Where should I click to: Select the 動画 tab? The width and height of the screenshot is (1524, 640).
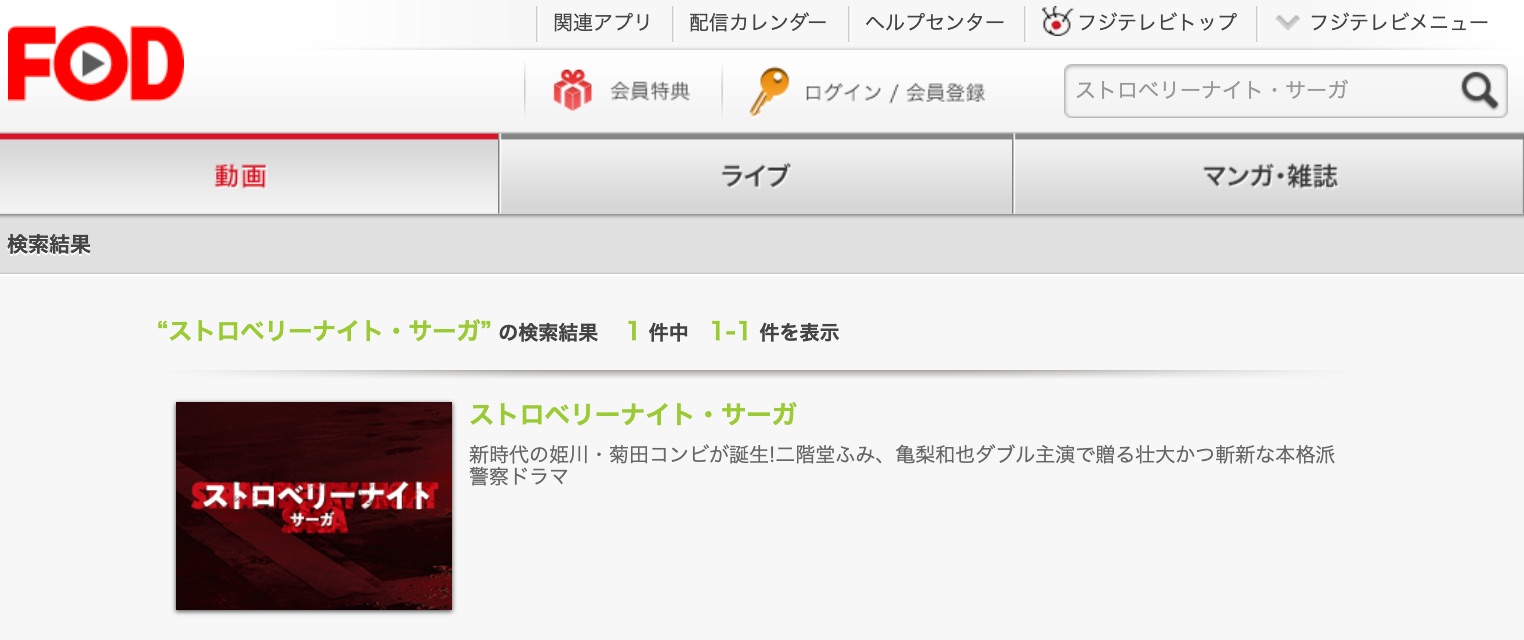pos(249,176)
